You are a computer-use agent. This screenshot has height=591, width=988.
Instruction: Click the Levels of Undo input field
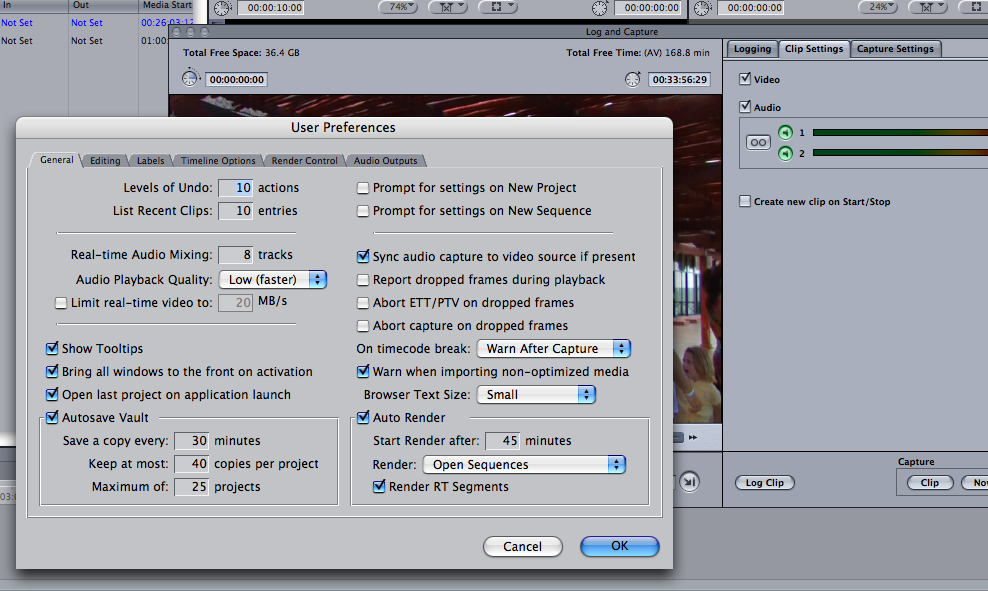click(235, 188)
